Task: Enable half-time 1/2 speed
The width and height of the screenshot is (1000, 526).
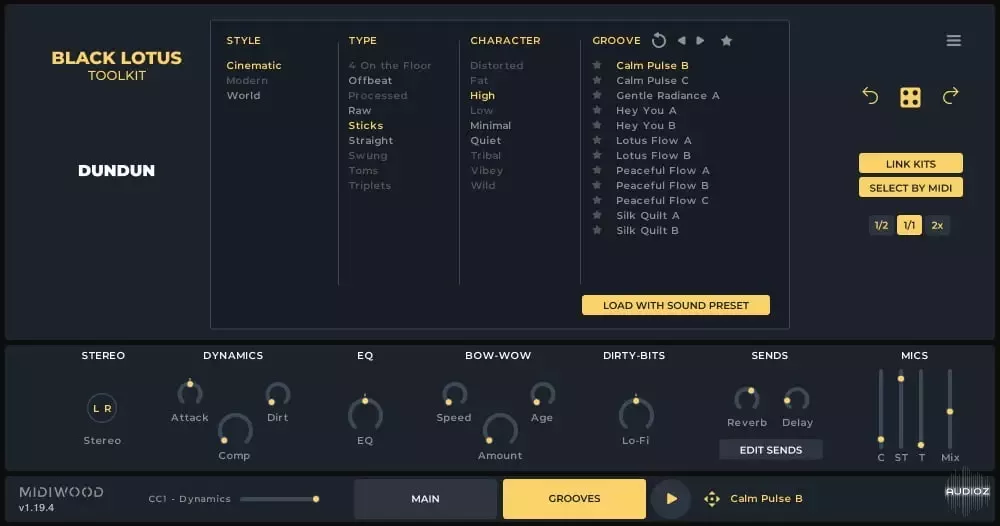Action: (881, 226)
